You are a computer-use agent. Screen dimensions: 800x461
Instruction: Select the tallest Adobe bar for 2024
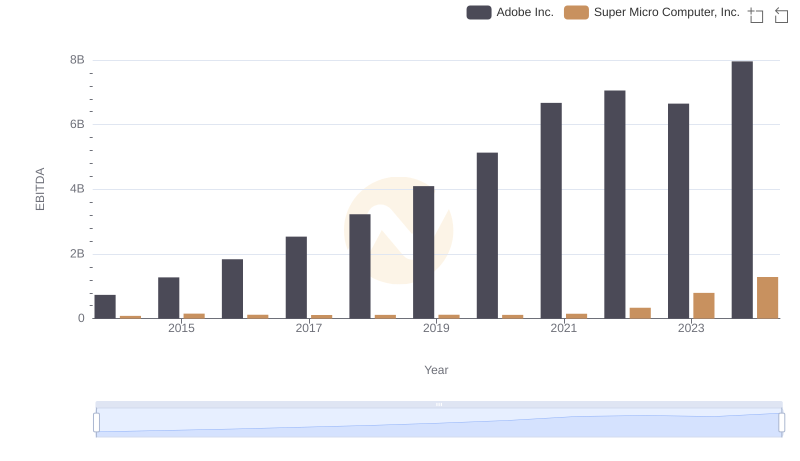pyautogui.click(x=742, y=190)
